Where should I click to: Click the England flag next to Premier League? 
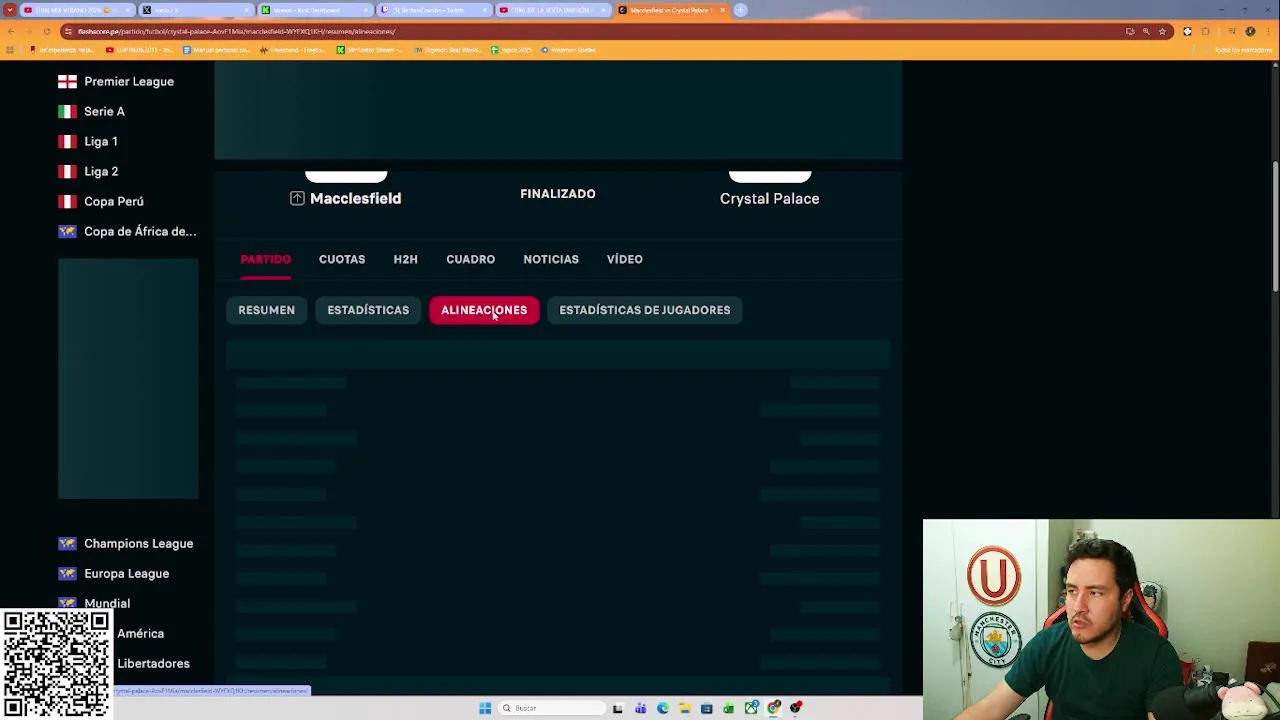coord(67,82)
